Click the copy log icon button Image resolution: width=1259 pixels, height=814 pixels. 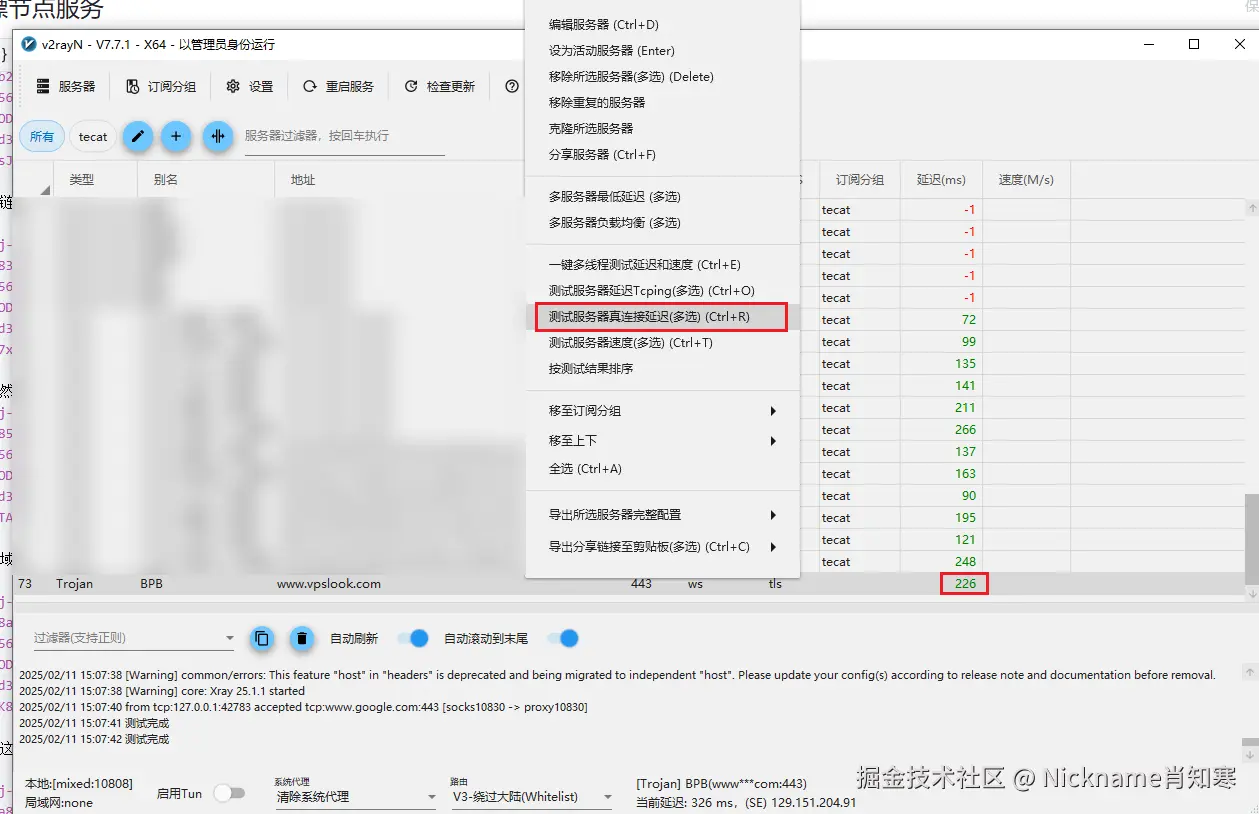coord(262,638)
